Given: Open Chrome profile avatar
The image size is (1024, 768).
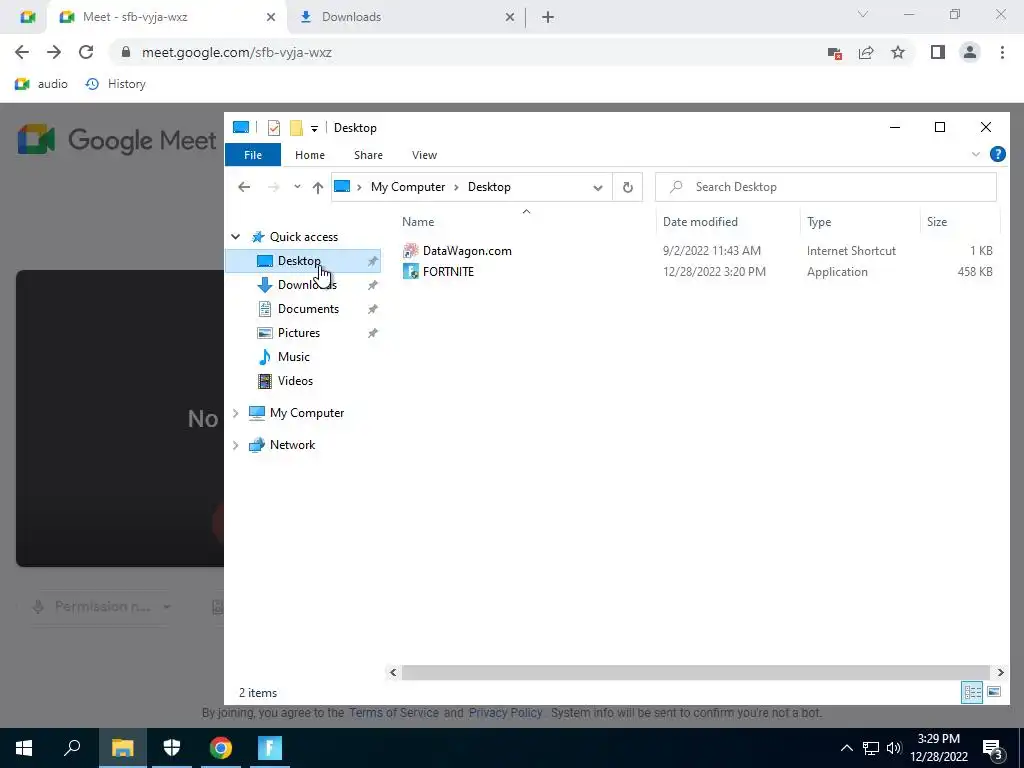Looking at the screenshot, I should 970,52.
